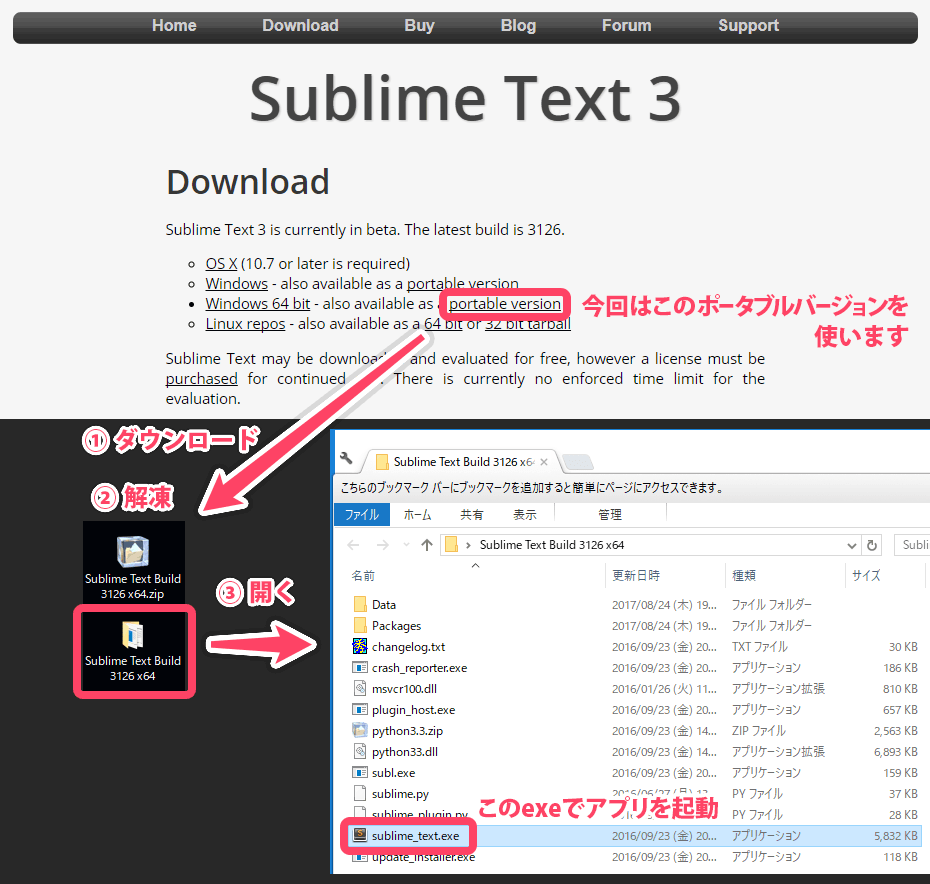Image resolution: width=930 pixels, height=884 pixels.
Task: Click the 2,563 KB size cell
Action: 896,731
